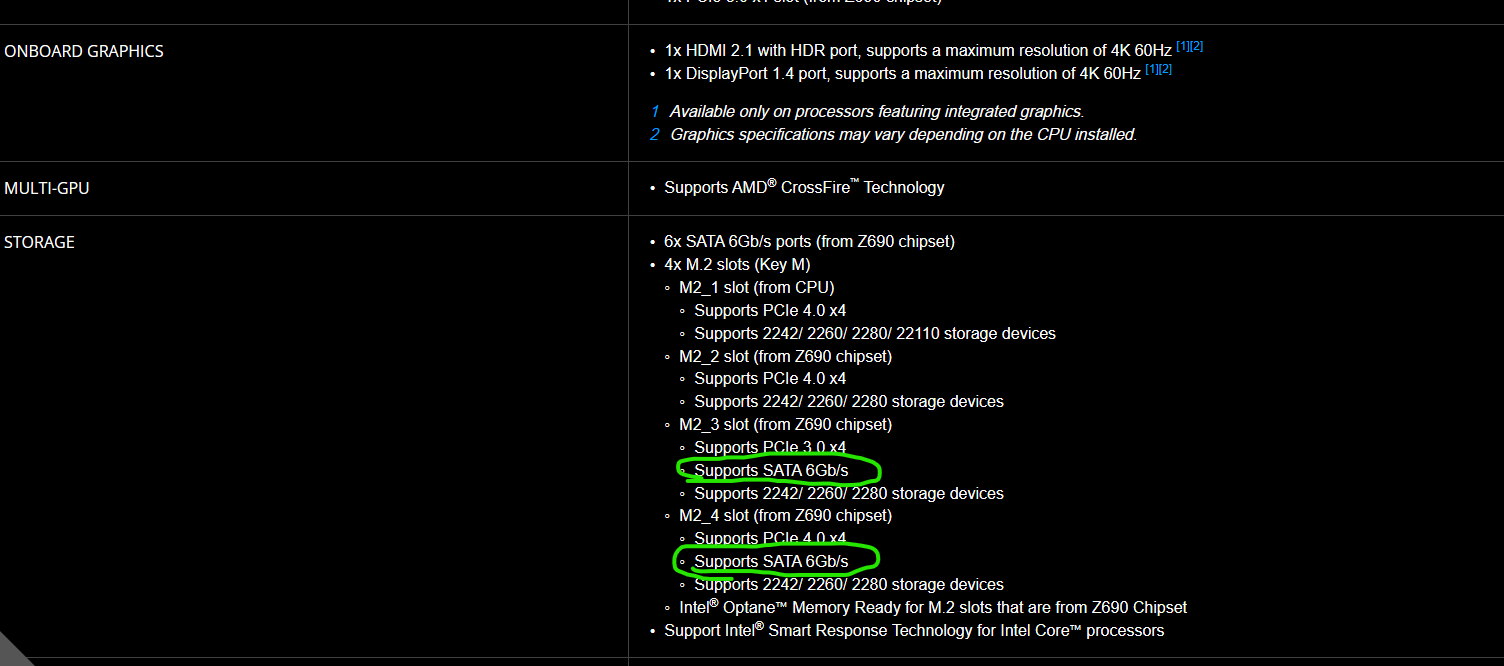Viewport: 1504px width, 666px height.
Task: Click the 6x SATA 6Gb/s ports line
Action: [x=809, y=242]
